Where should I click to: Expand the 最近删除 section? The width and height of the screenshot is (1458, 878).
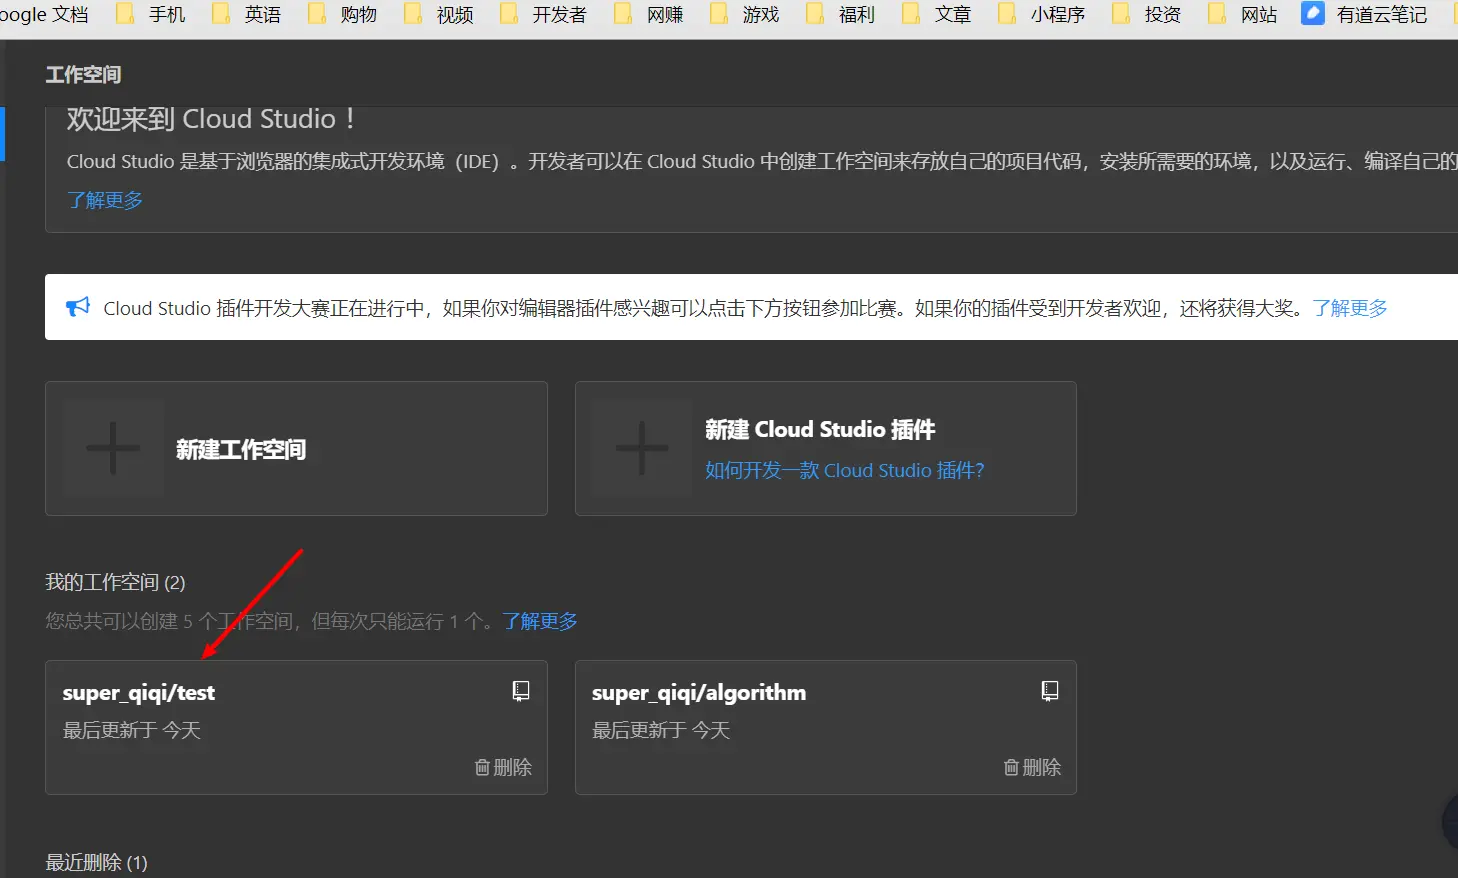click(x=95, y=861)
